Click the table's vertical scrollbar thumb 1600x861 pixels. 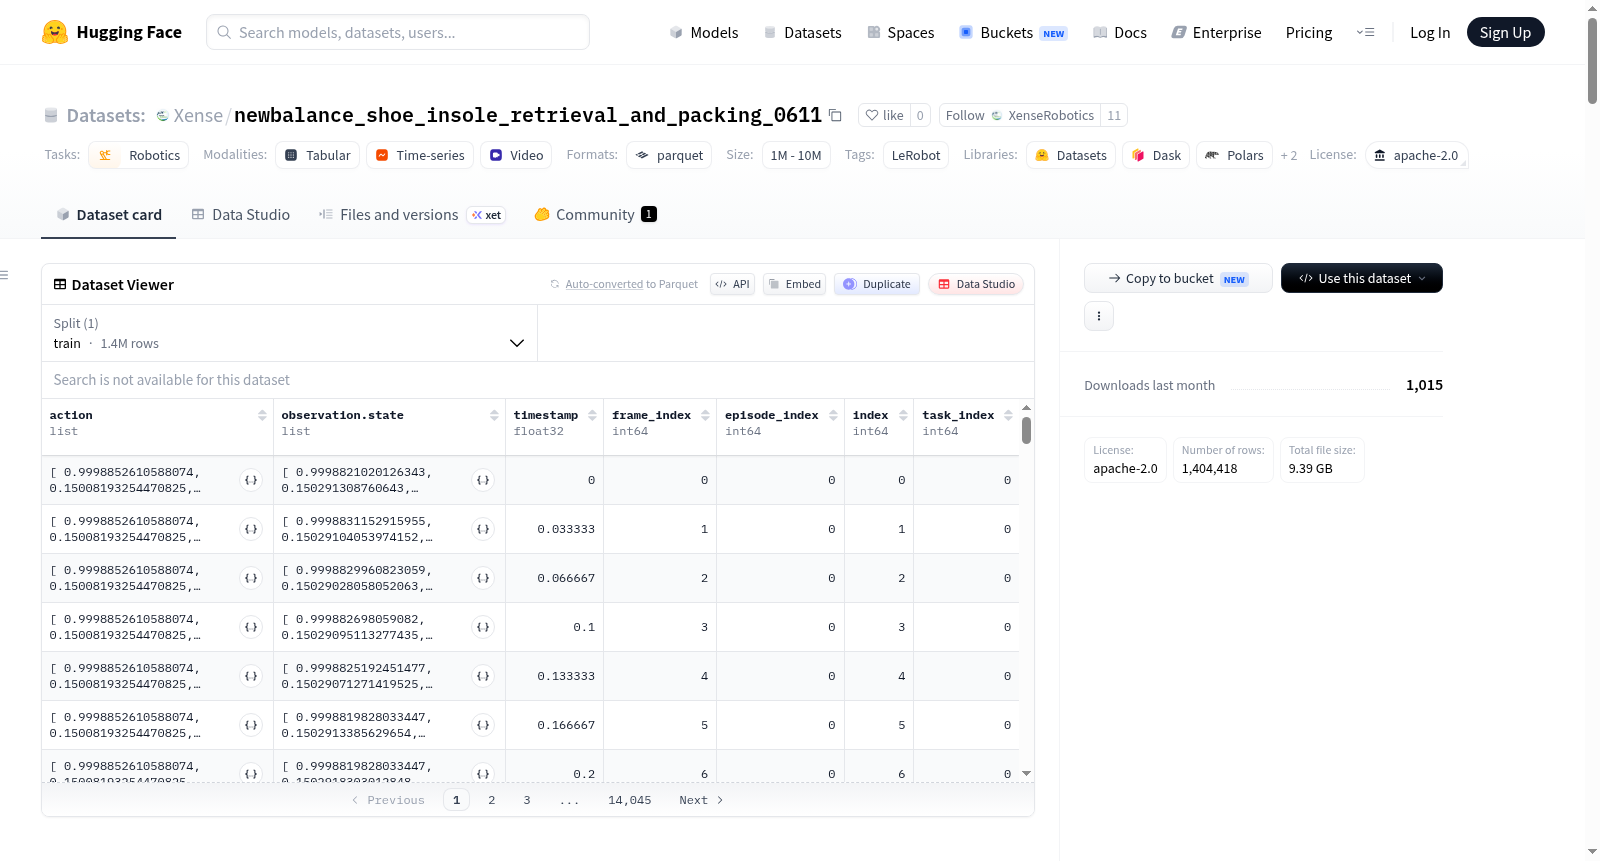pyautogui.click(x=1026, y=430)
